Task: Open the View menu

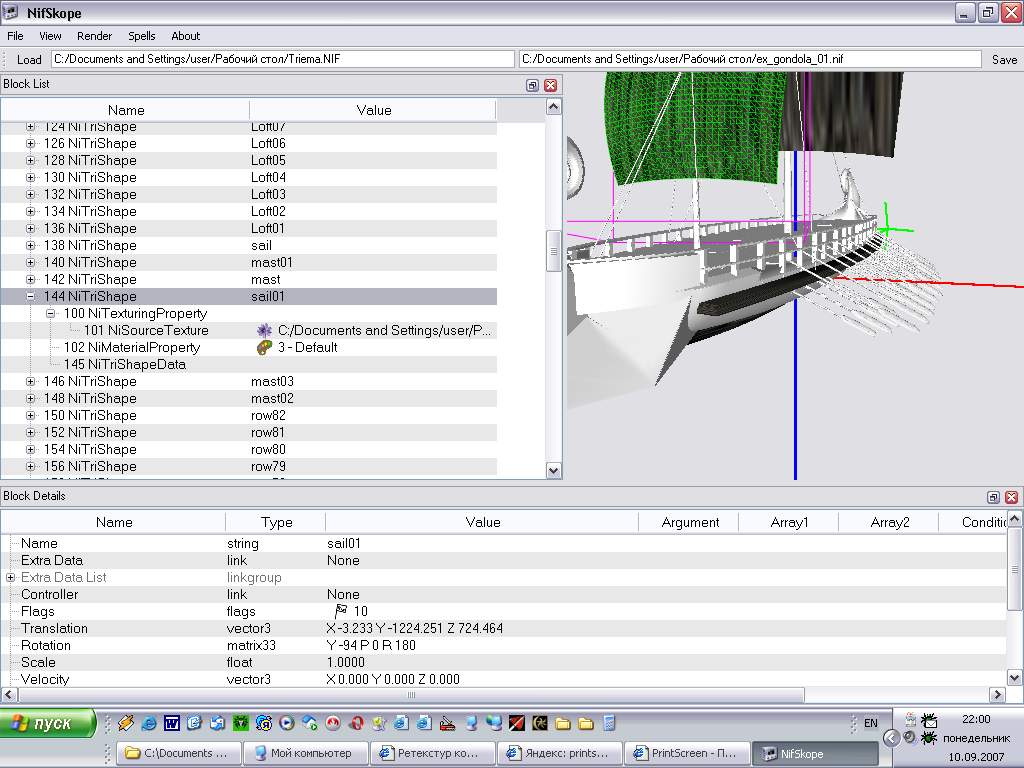Action: 50,36
